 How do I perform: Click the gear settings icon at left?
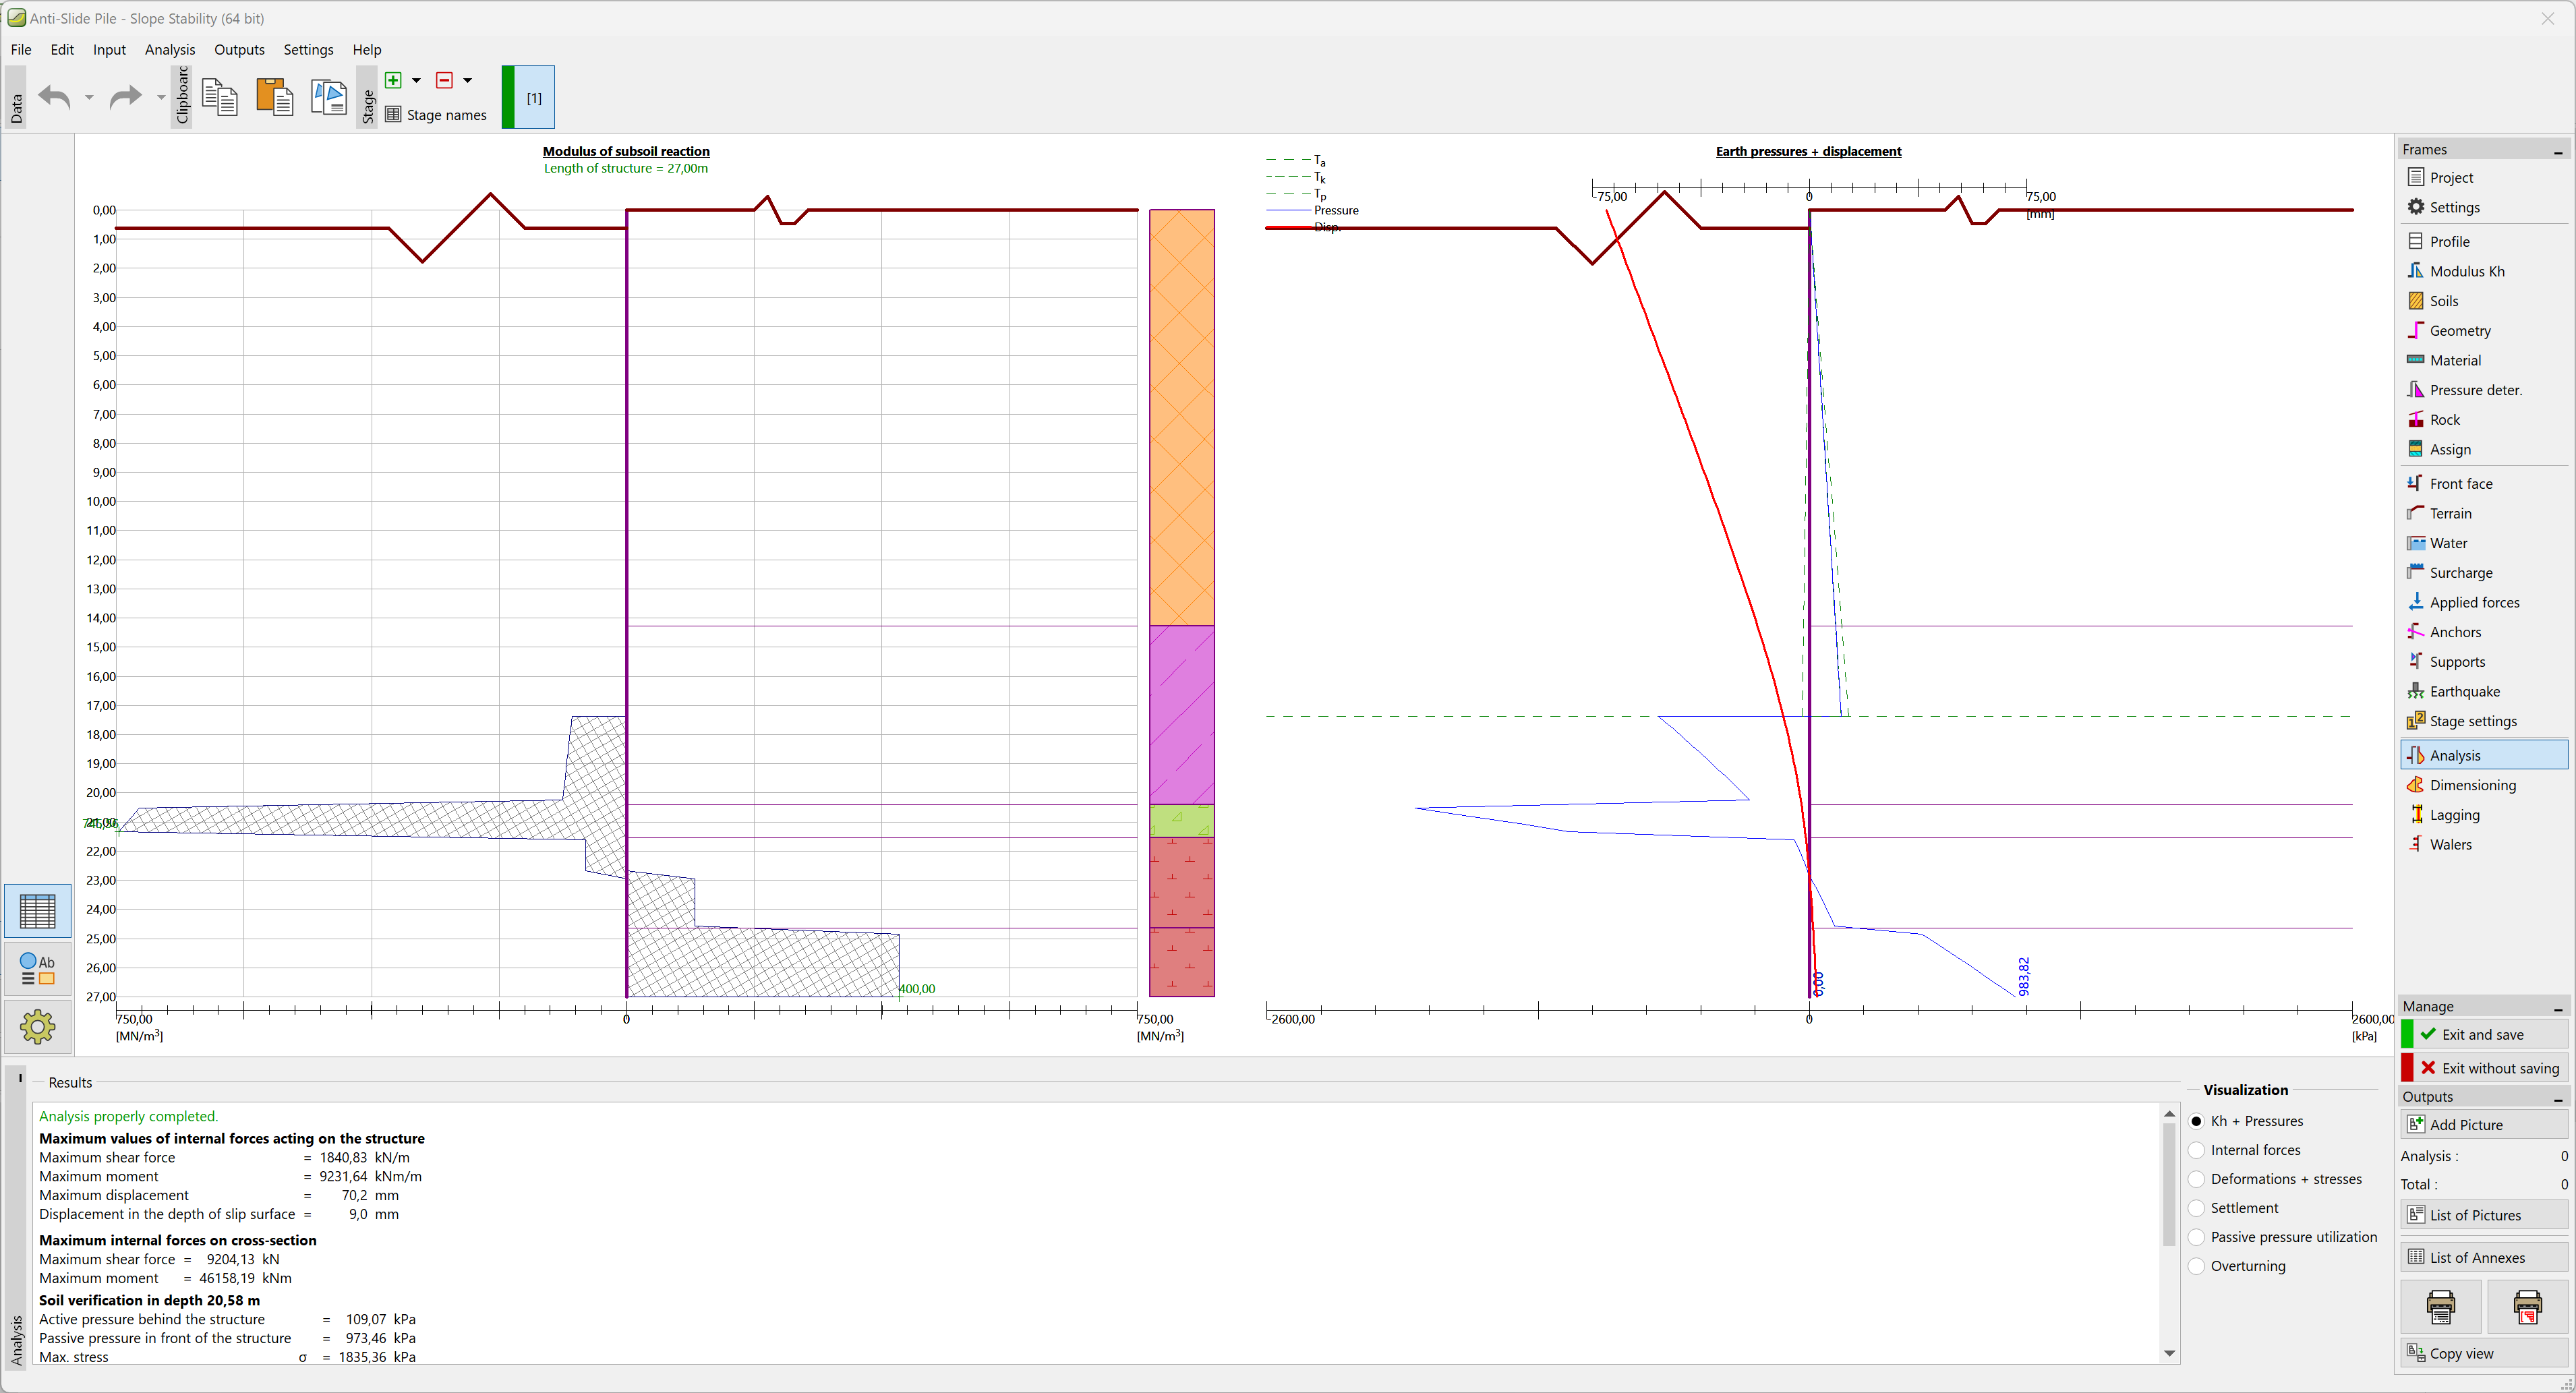(37, 1026)
